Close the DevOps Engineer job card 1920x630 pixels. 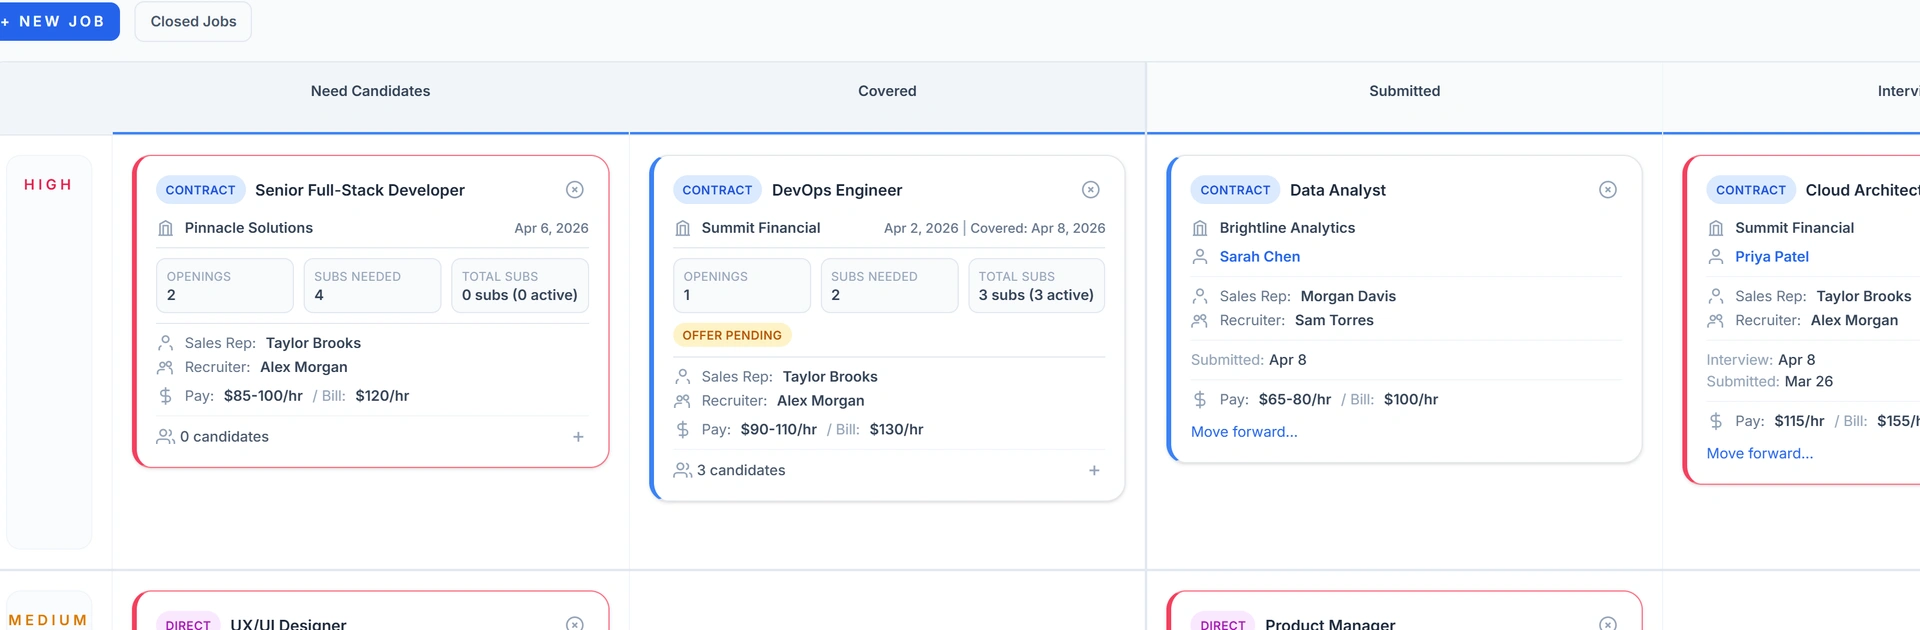1091,190
